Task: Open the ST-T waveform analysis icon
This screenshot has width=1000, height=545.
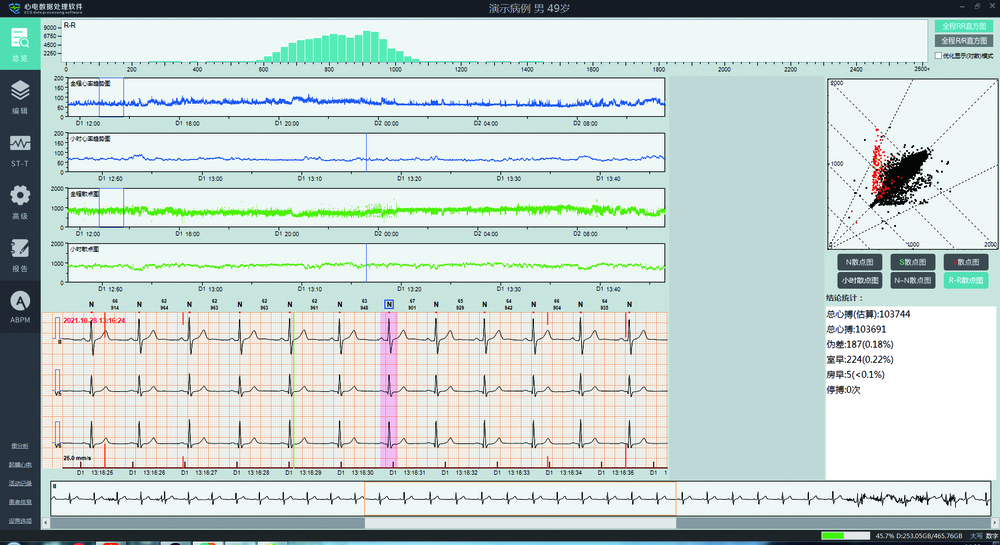Action: (x=20, y=145)
